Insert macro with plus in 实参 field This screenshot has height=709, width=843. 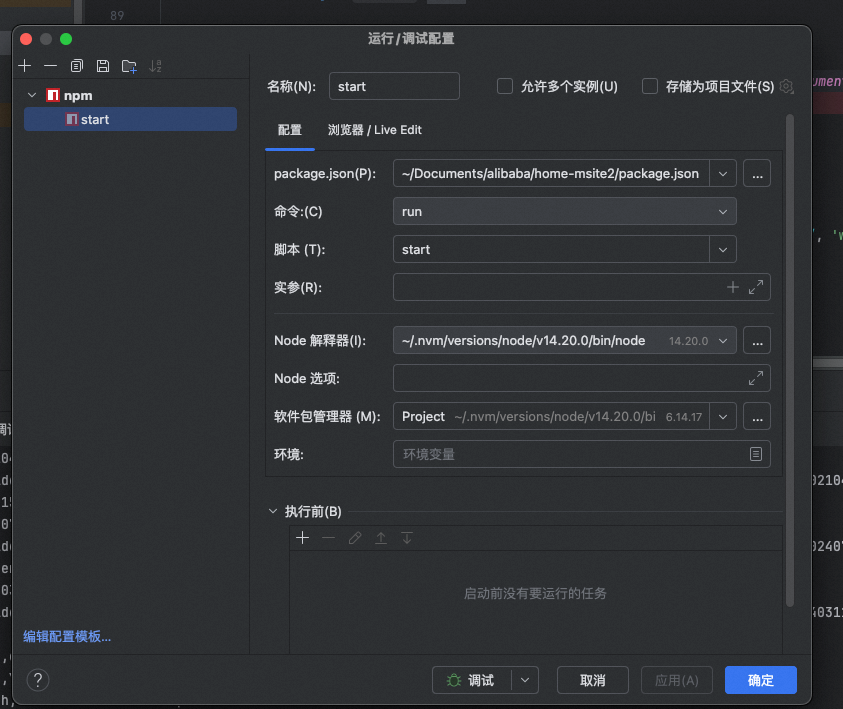(733, 287)
